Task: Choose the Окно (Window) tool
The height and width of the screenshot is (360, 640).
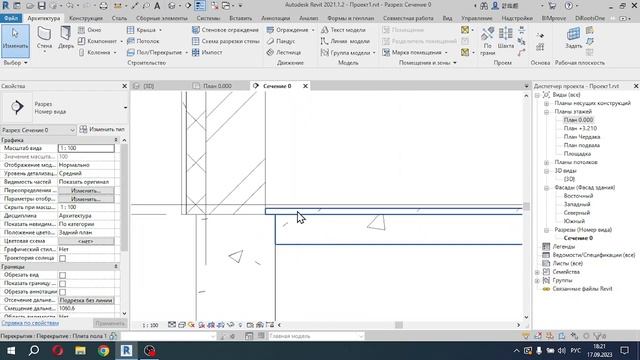Action: pos(90,30)
